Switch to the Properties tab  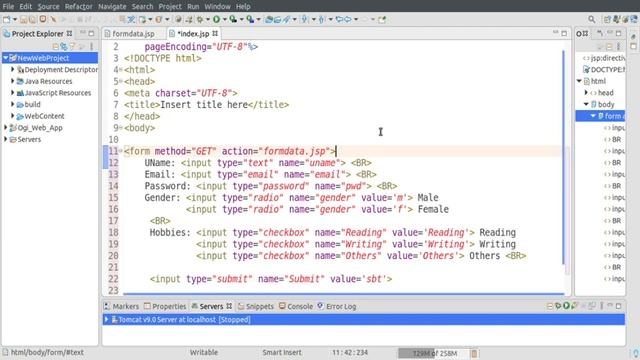point(165,306)
